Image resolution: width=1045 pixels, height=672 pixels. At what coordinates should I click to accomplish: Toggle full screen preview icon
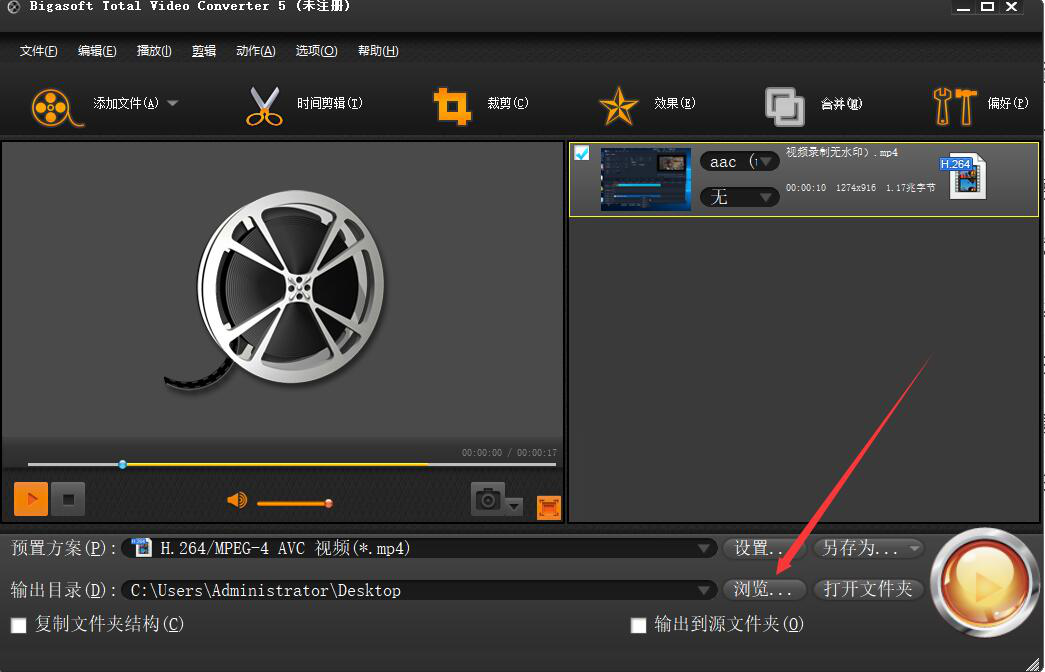pos(549,508)
